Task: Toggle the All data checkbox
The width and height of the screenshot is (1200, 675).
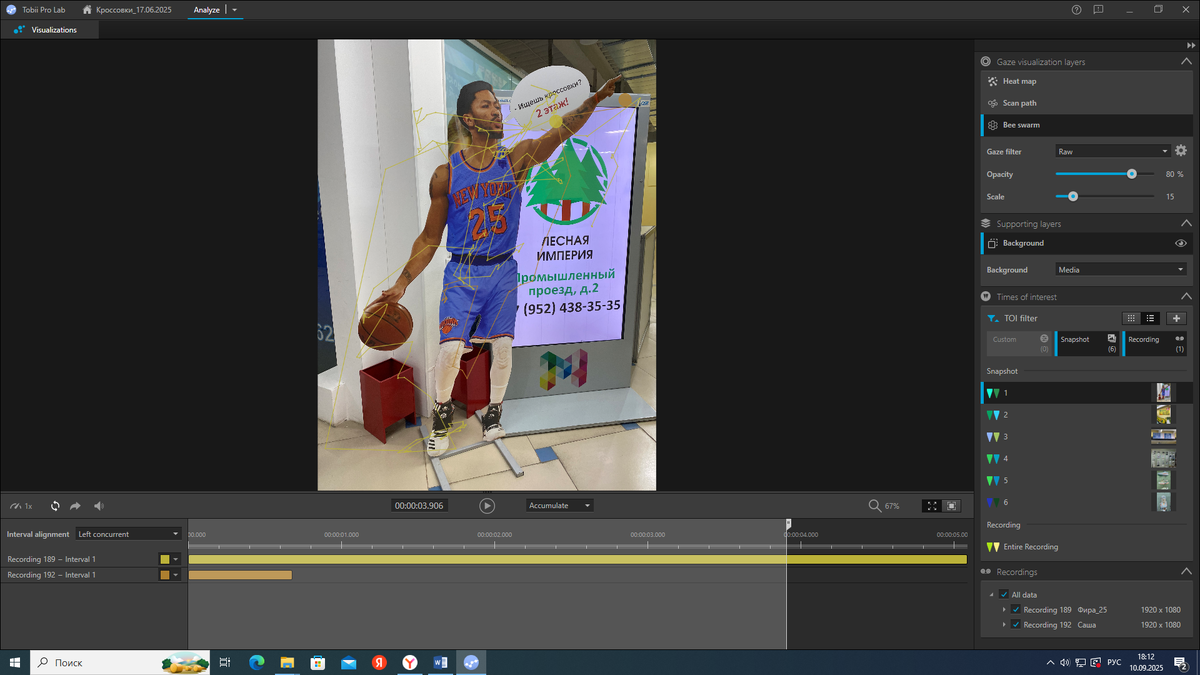Action: (1004, 594)
